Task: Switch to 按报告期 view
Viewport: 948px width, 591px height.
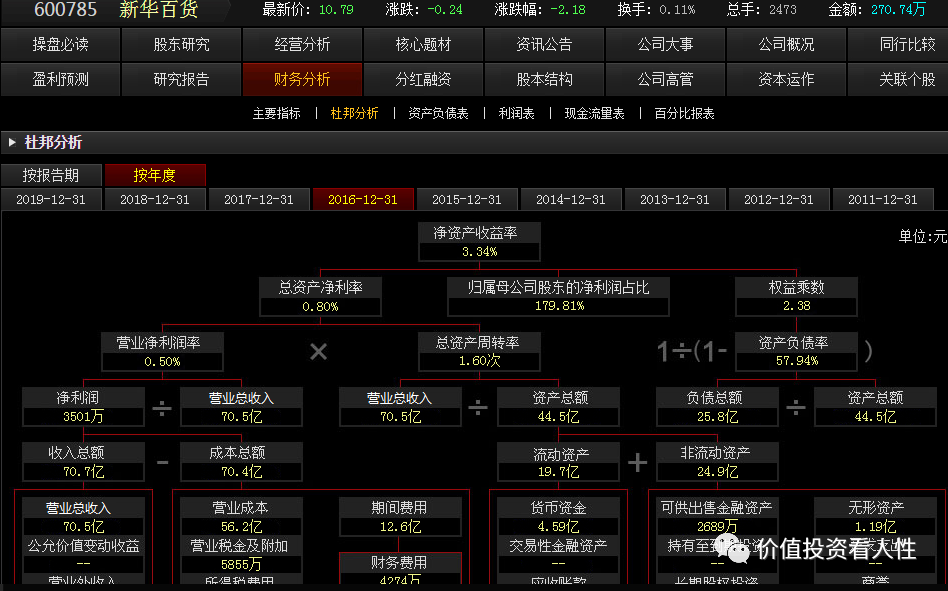Action: tap(51, 175)
